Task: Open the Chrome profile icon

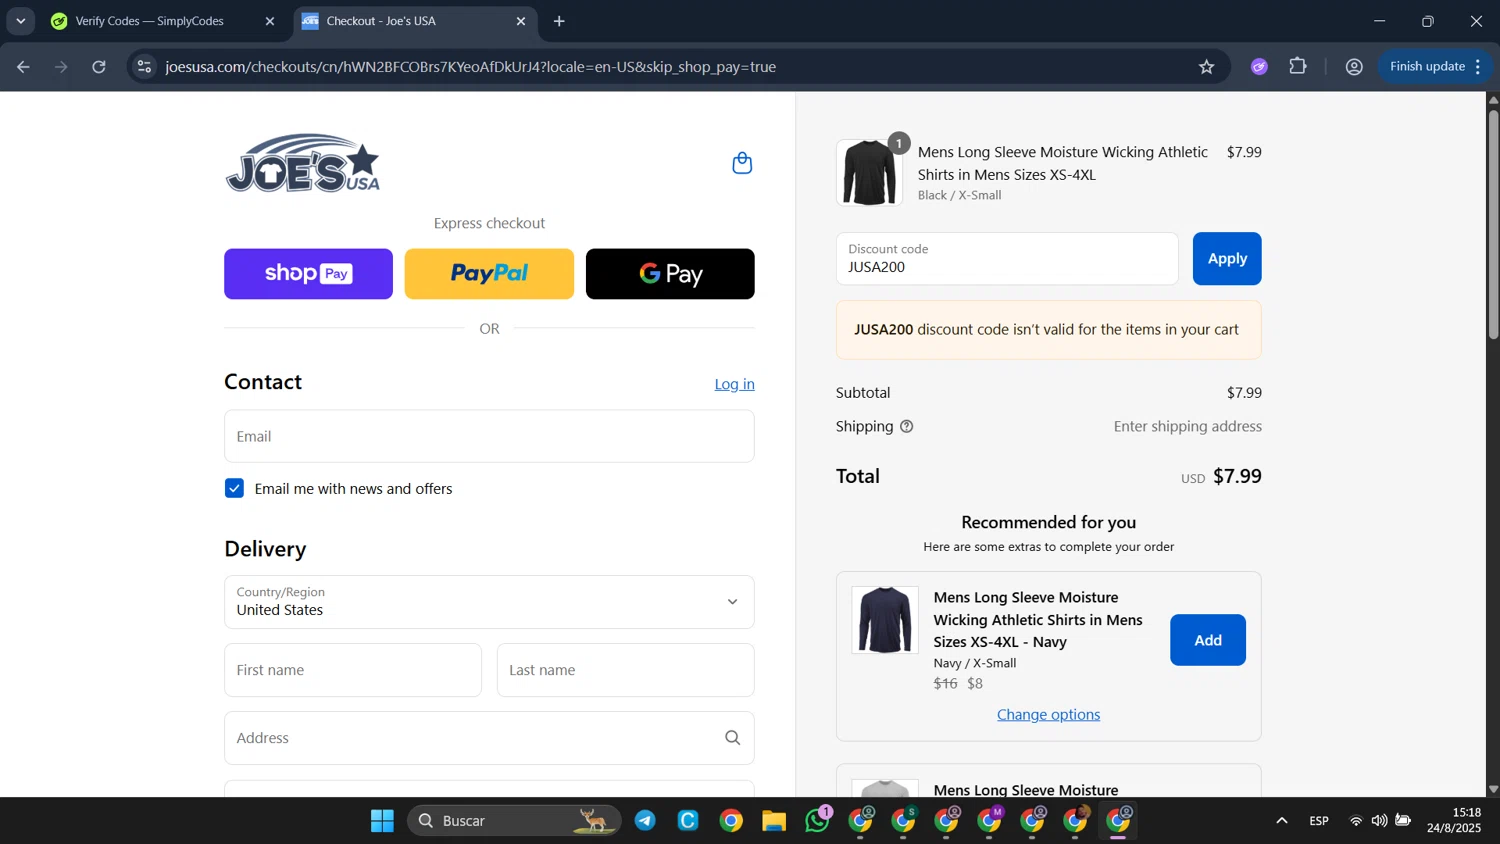Action: (x=1354, y=67)
